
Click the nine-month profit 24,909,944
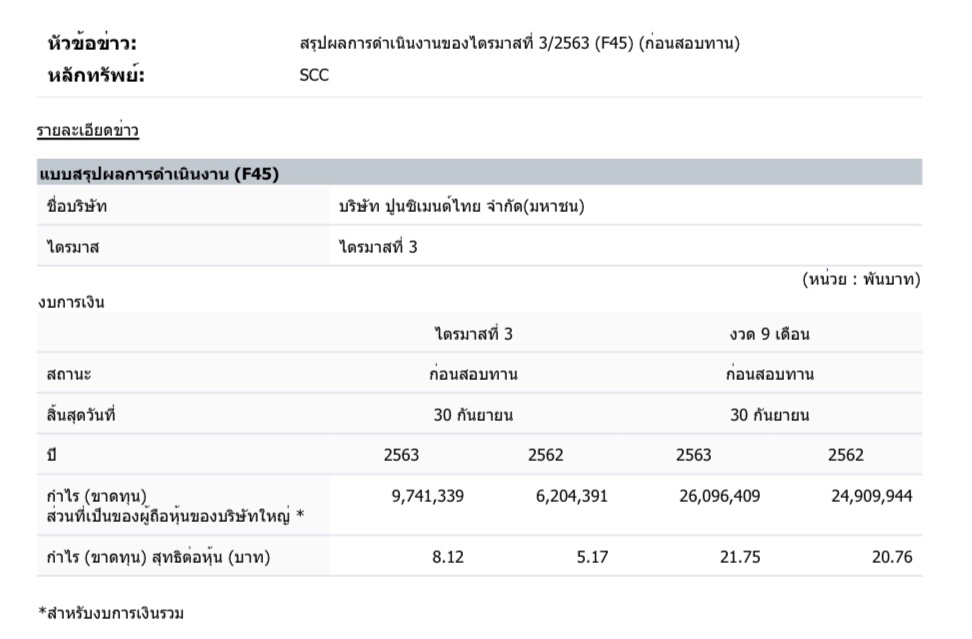pyautogui.click(x=871, y=496)
